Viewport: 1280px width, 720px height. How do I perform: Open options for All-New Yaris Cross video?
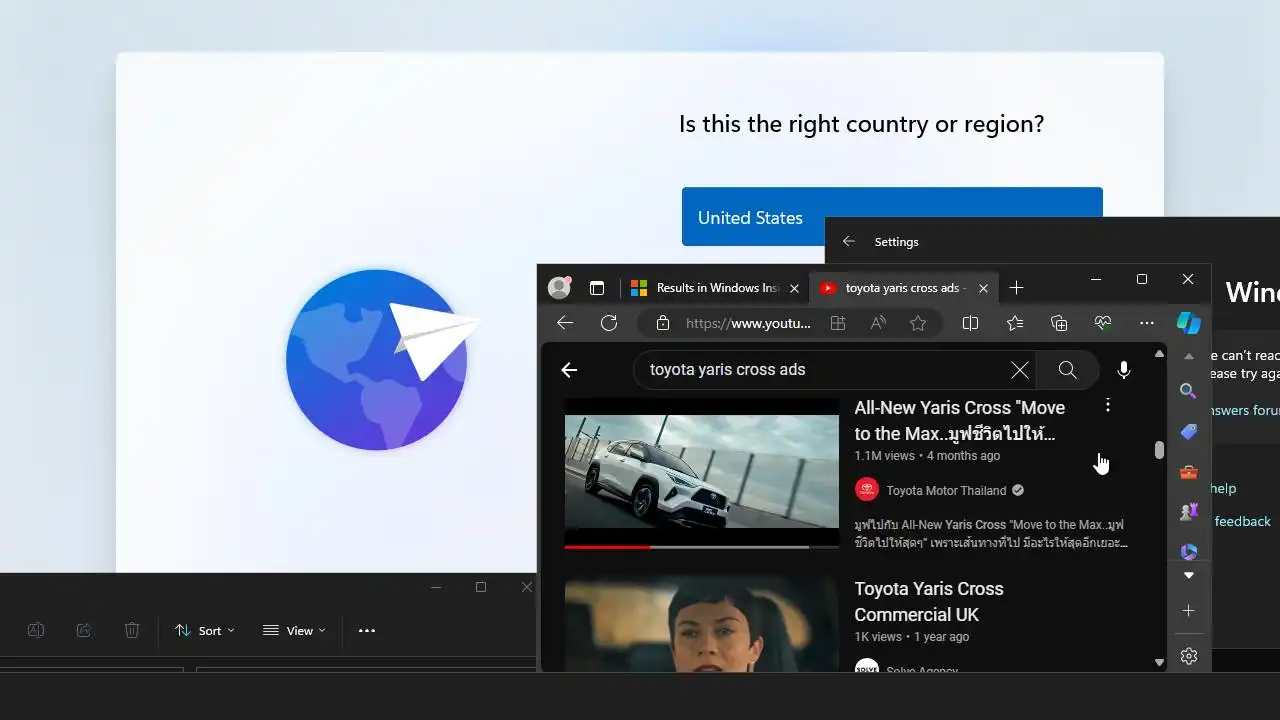point(1107,405)
